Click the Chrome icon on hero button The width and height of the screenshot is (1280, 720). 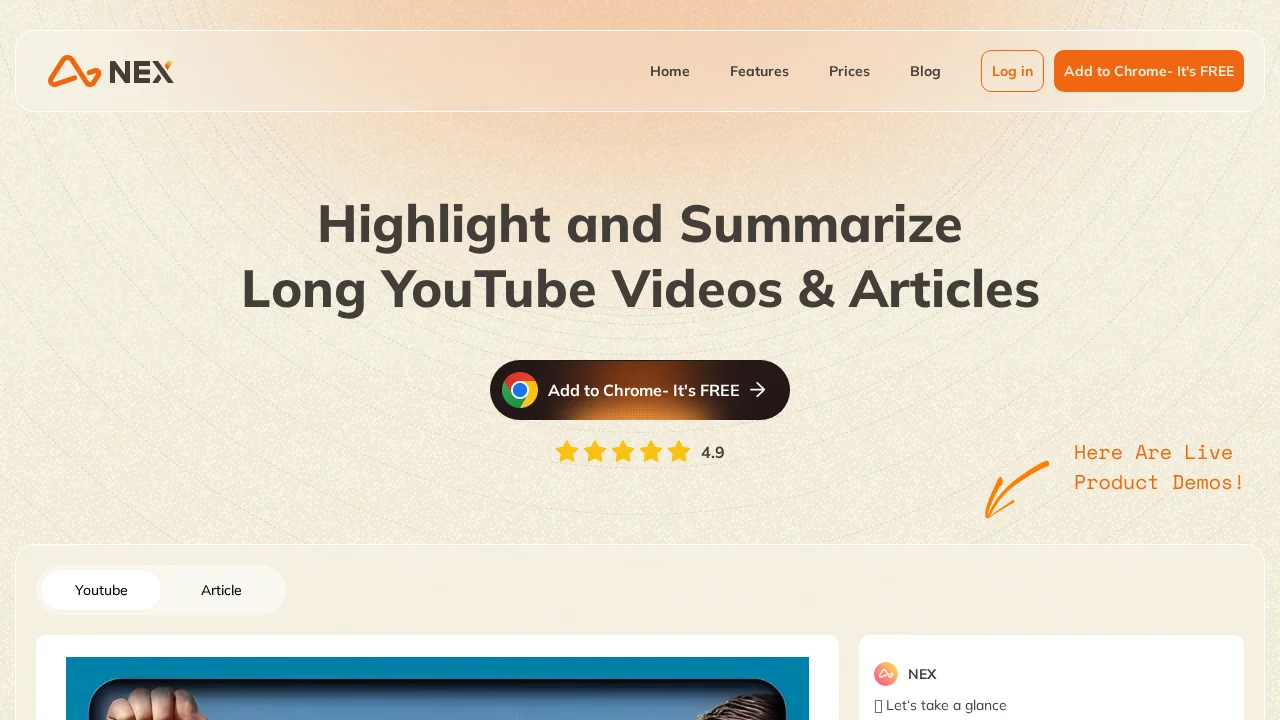(x=520, y=390)
